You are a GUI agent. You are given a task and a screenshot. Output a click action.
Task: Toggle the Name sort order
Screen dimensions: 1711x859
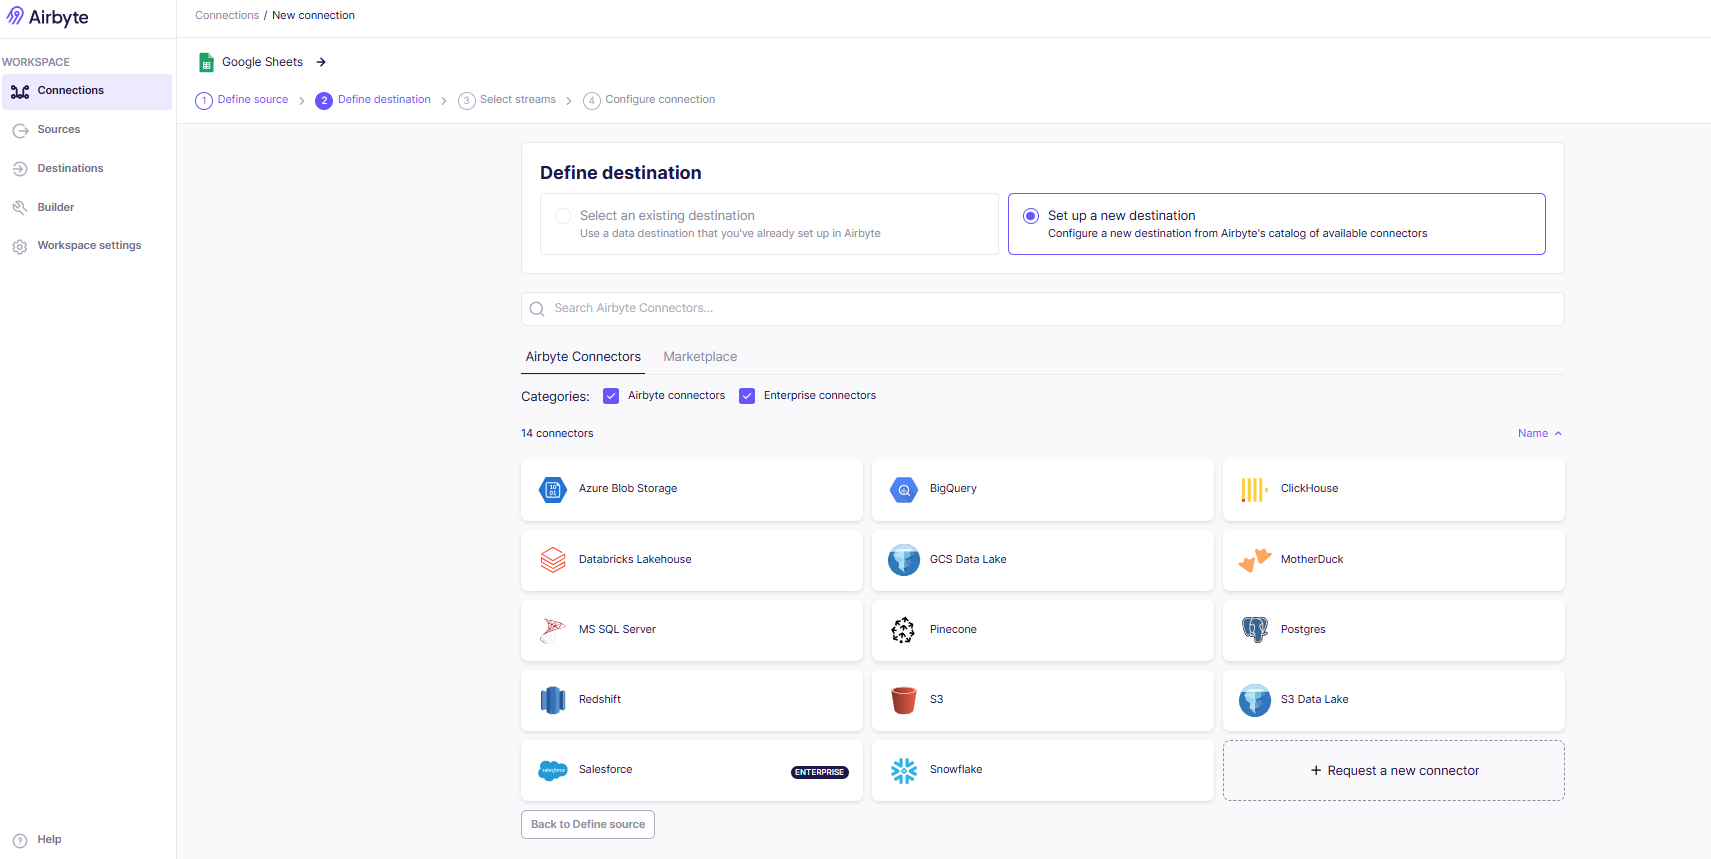click(1540, 434)
